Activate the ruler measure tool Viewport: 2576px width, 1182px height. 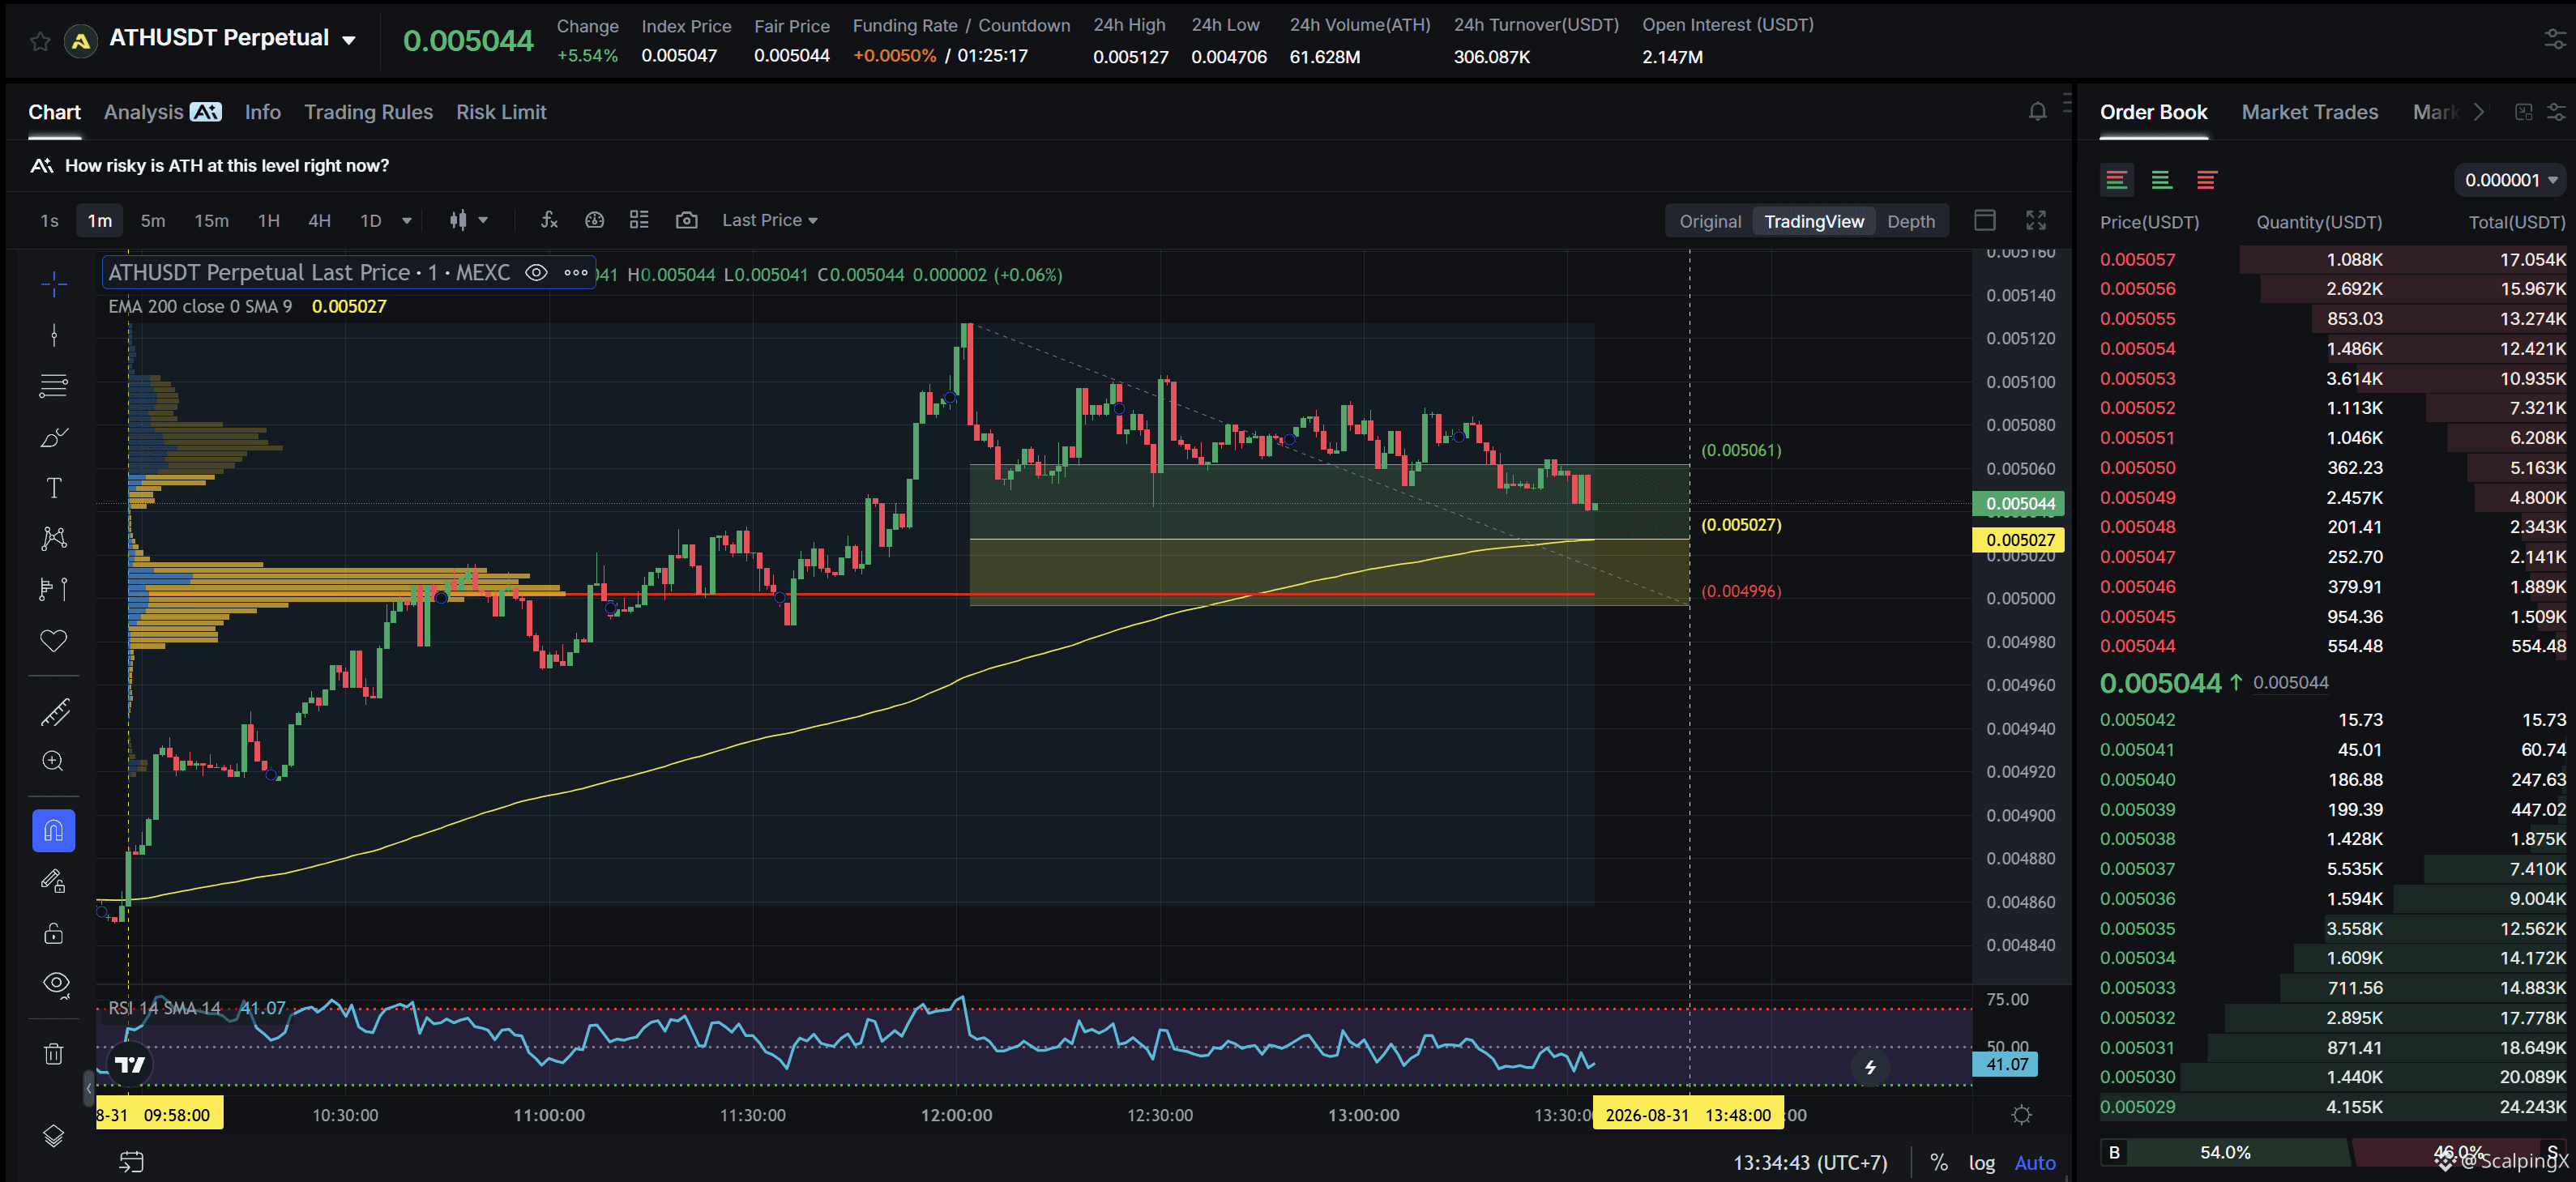[x=54, y=712]
